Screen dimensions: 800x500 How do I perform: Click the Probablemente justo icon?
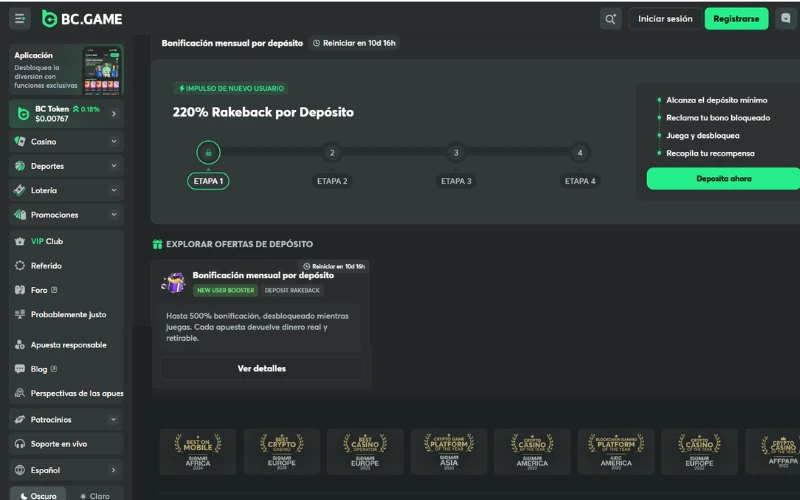point(20,314)
